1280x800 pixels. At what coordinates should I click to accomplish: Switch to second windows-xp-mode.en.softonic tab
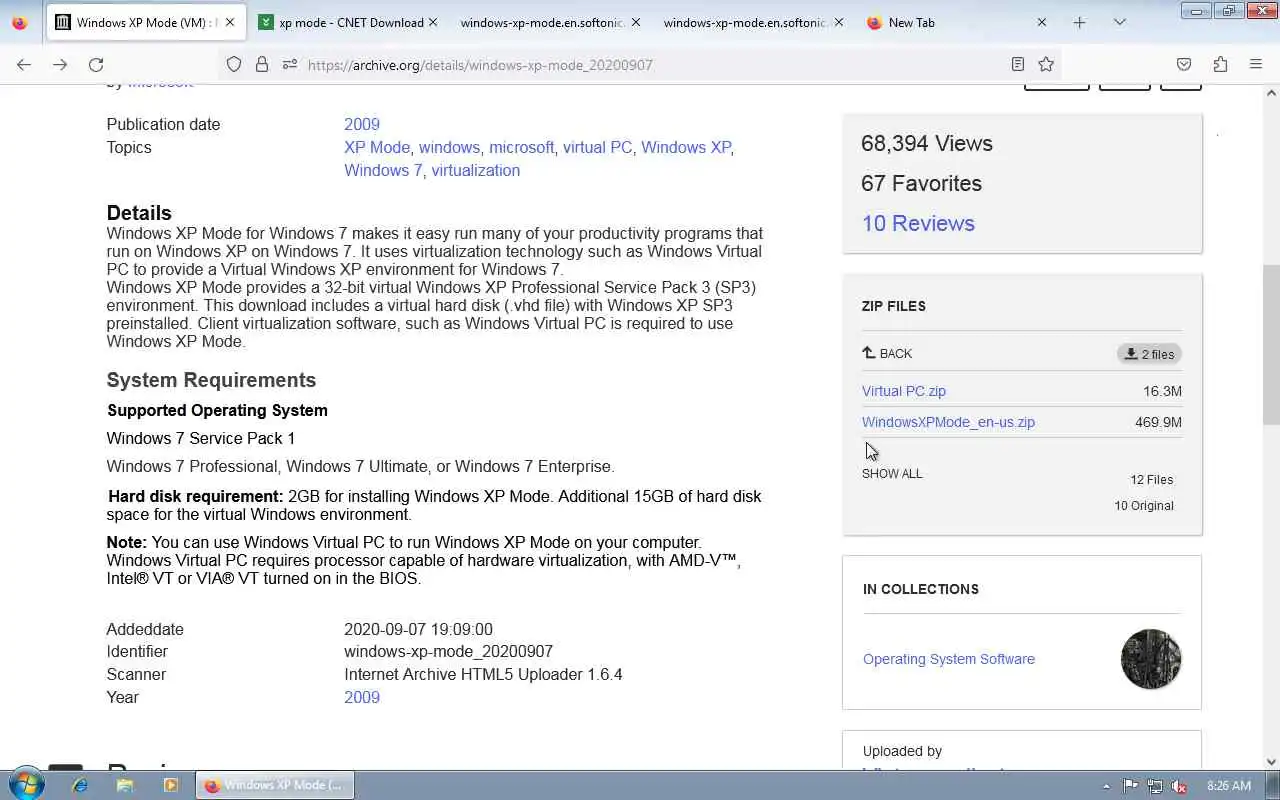tap(752, 22)
